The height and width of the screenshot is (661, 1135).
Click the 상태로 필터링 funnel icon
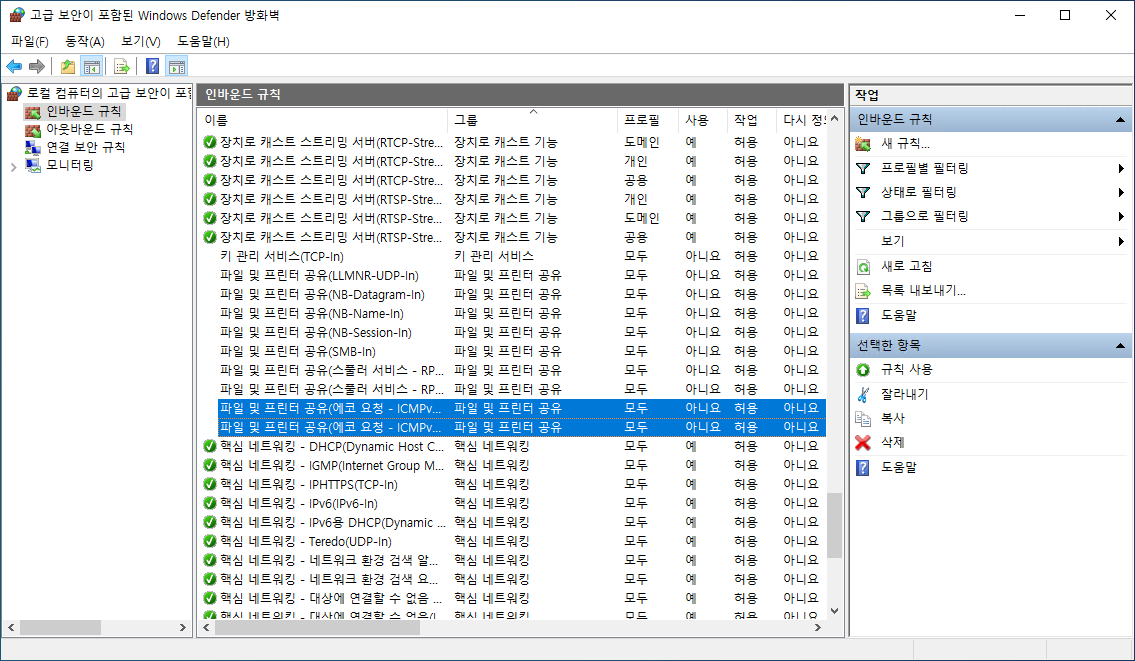point(863,192)
